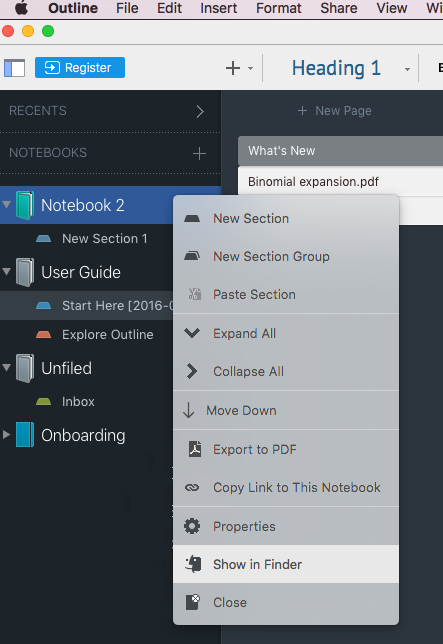
Task: Click the Notebook 2 teal book icon
Action: pyautogui.click(x=25, y=205)
